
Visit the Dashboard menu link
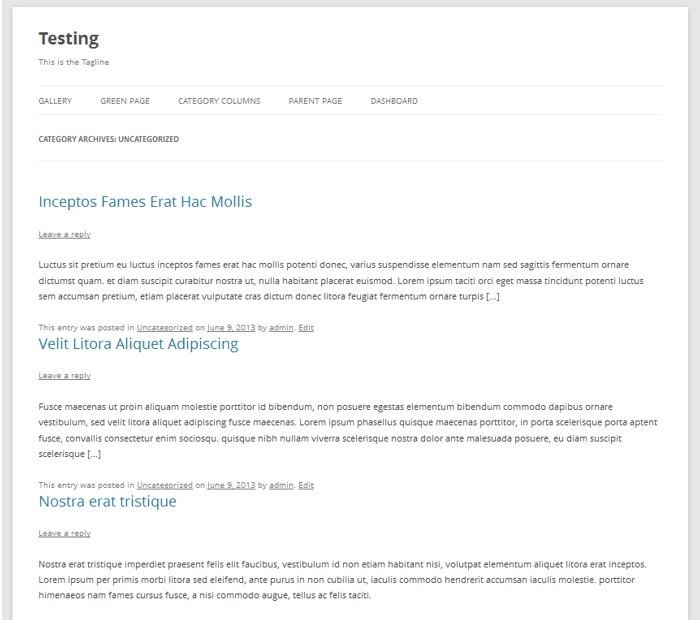pos(394,101)
